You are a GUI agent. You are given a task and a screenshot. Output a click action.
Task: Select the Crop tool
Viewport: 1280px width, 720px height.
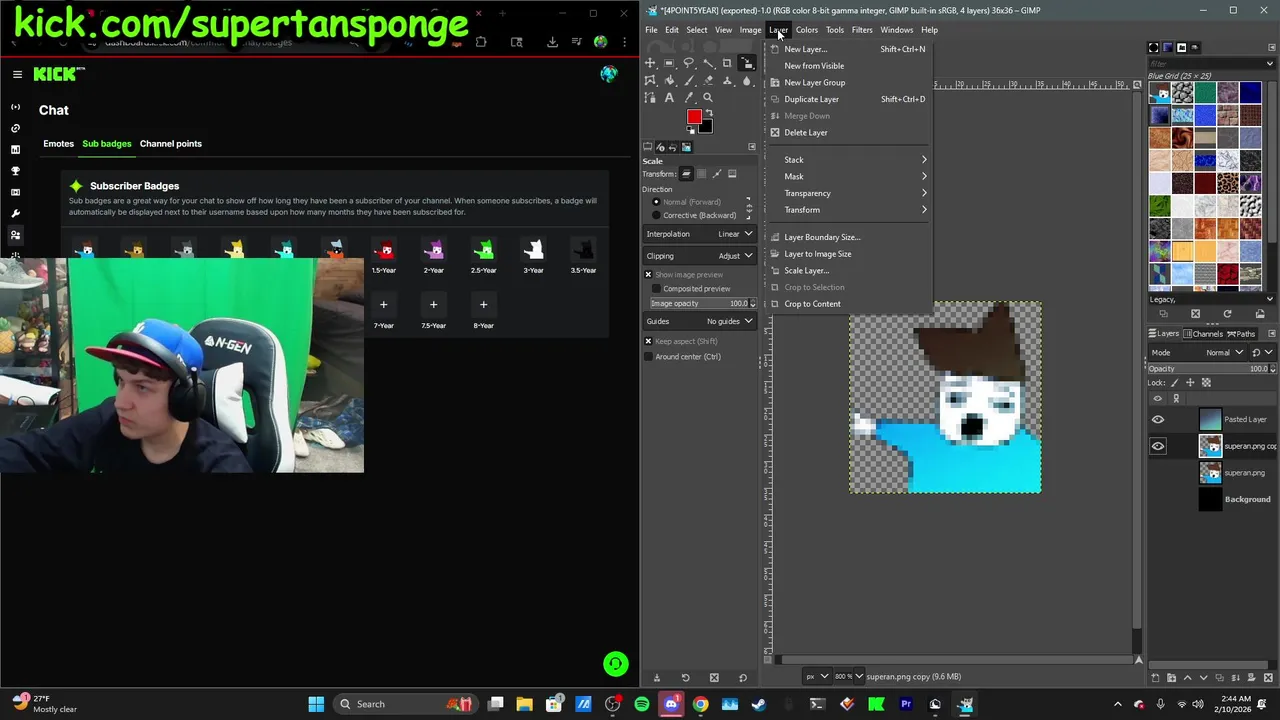pyautogui.click(x=727, y=63)
